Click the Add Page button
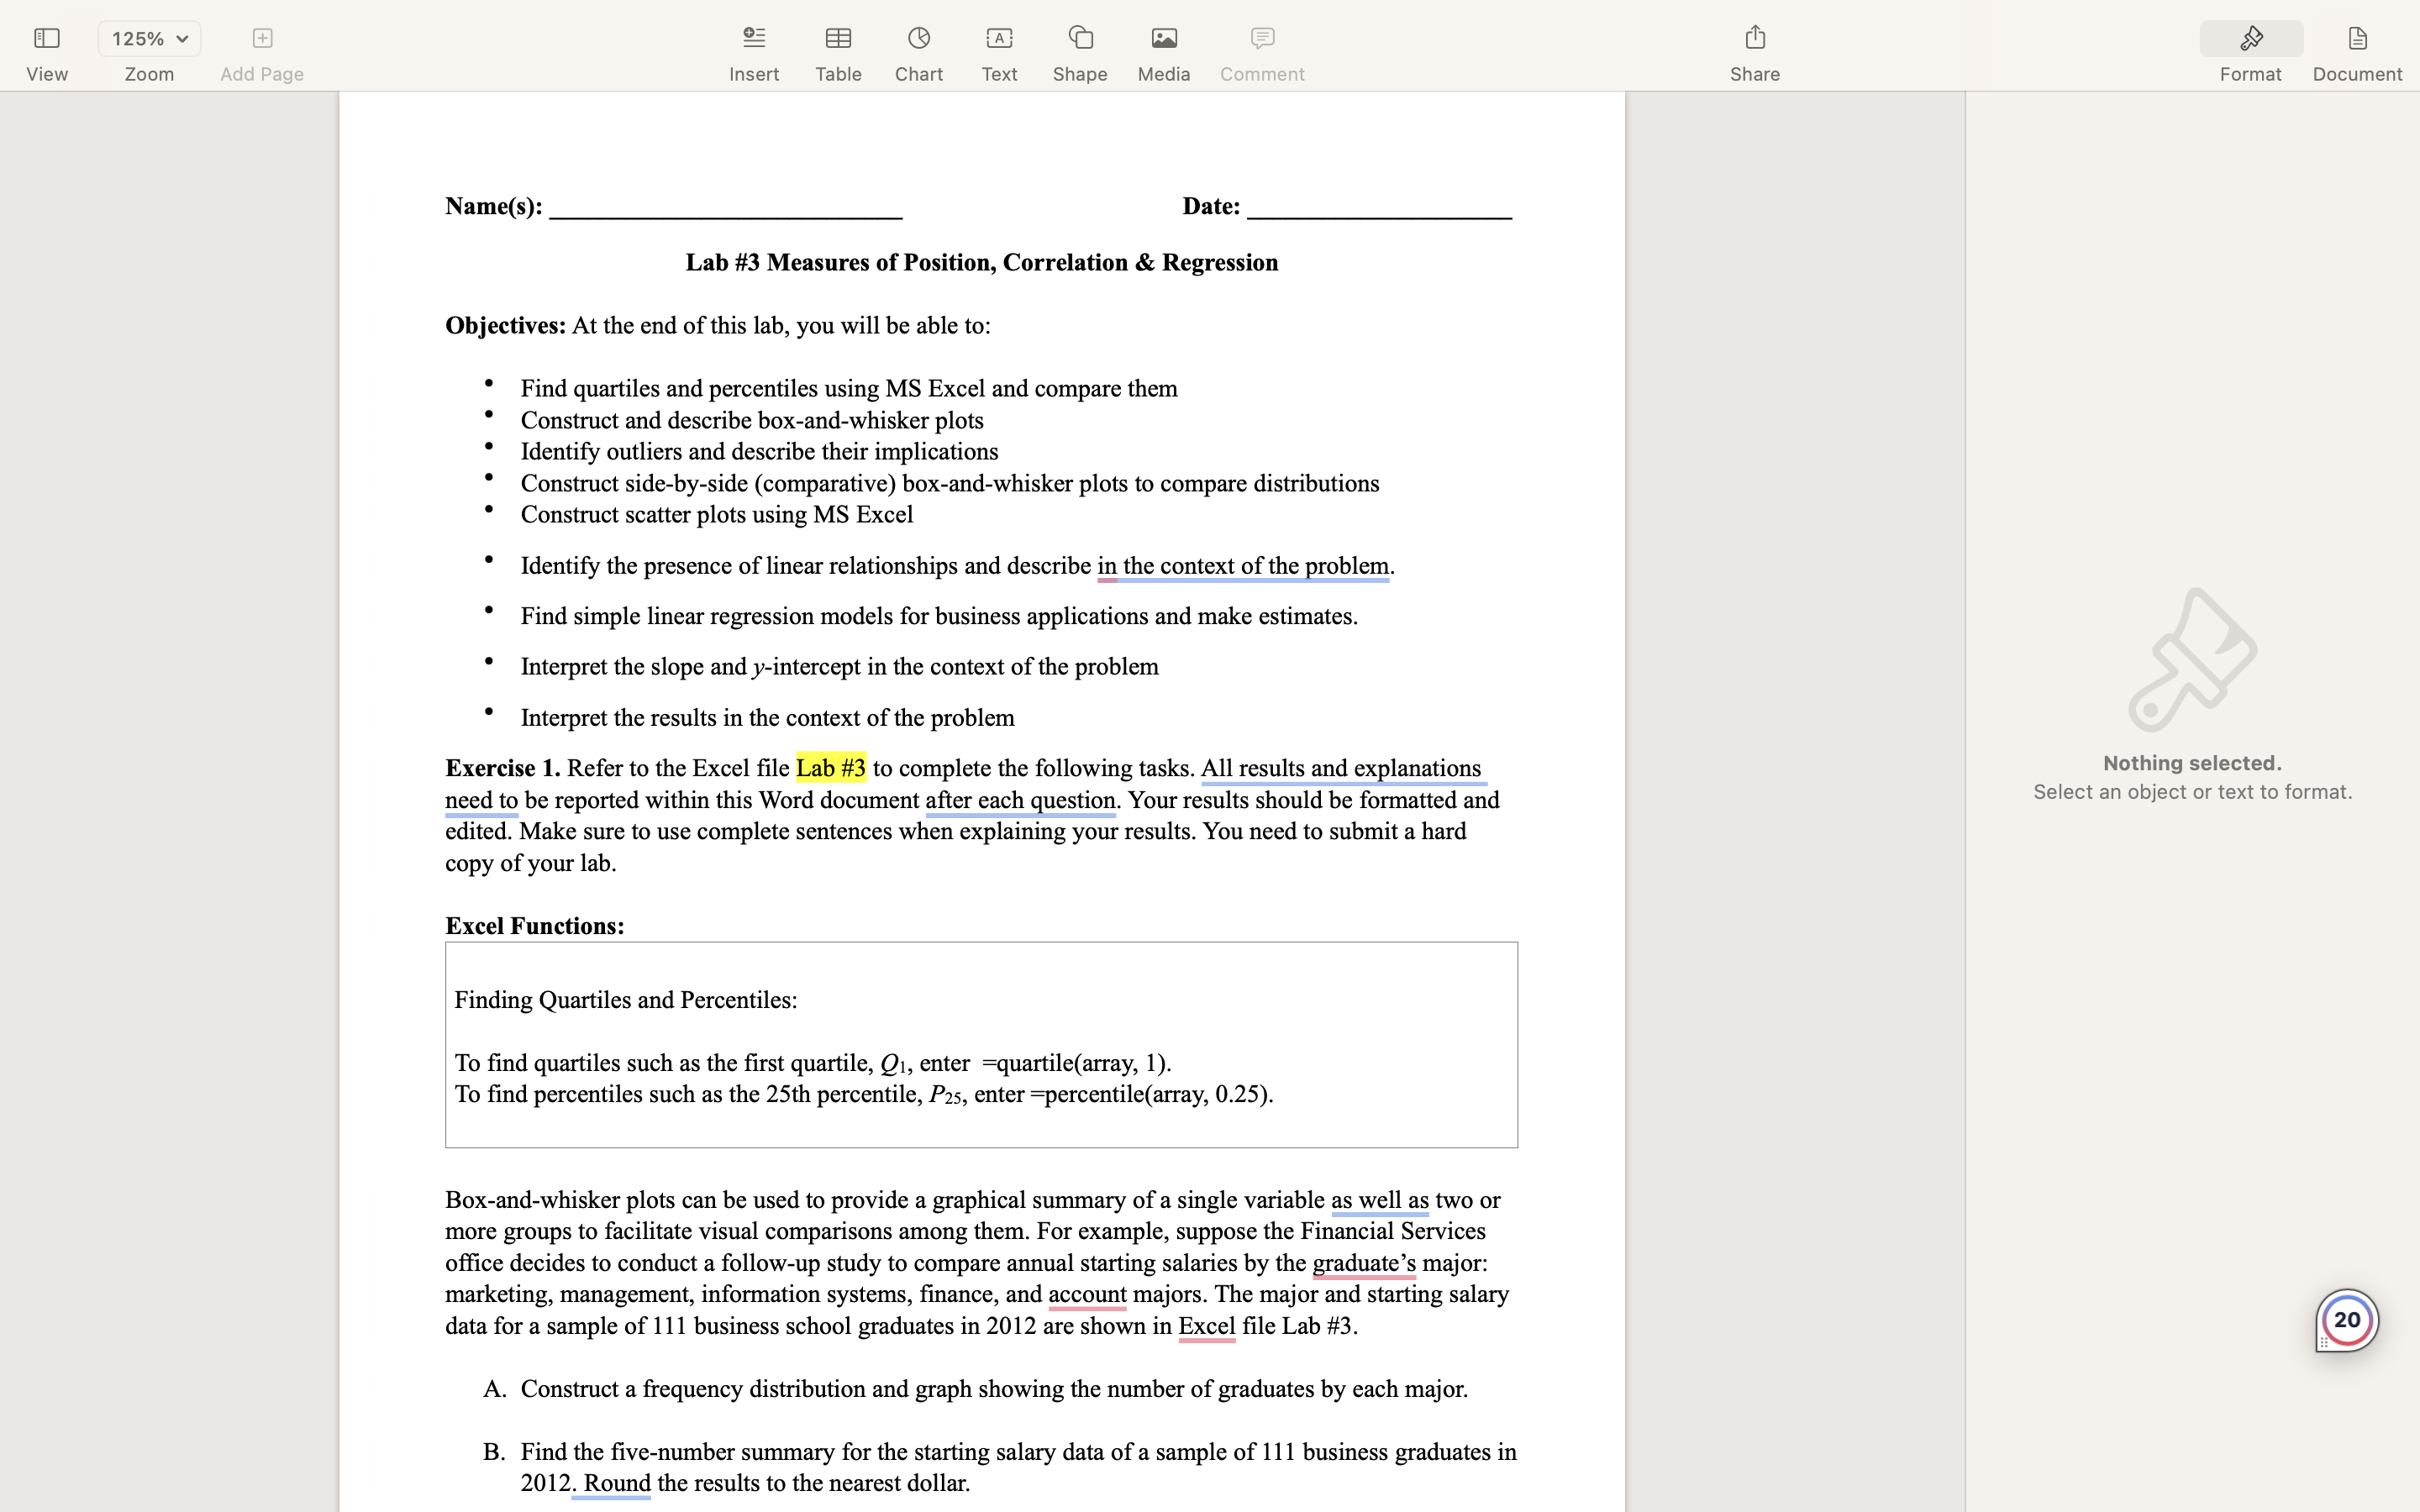The height and width of the screenshot is (1512, 2420). (x=261, y=39)
